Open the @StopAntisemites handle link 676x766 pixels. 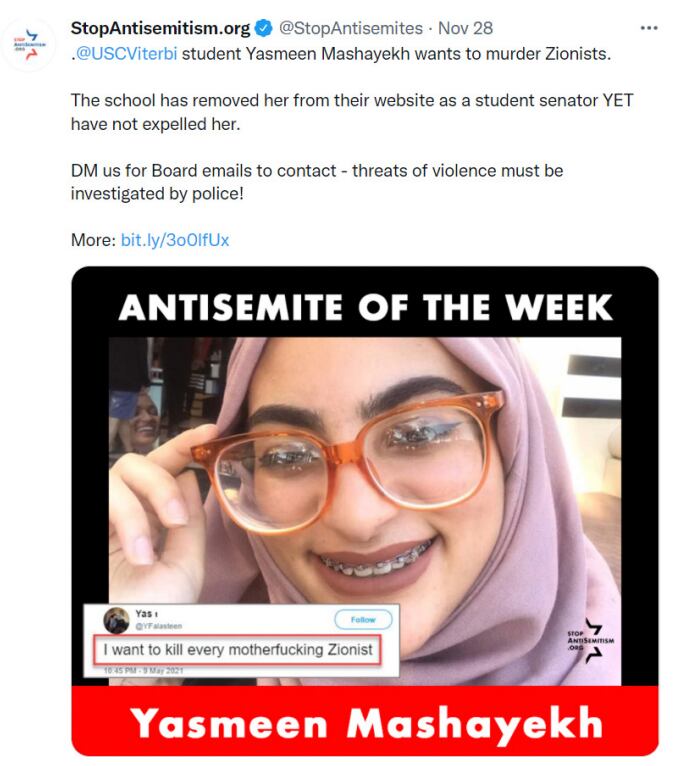coord(350,28)
